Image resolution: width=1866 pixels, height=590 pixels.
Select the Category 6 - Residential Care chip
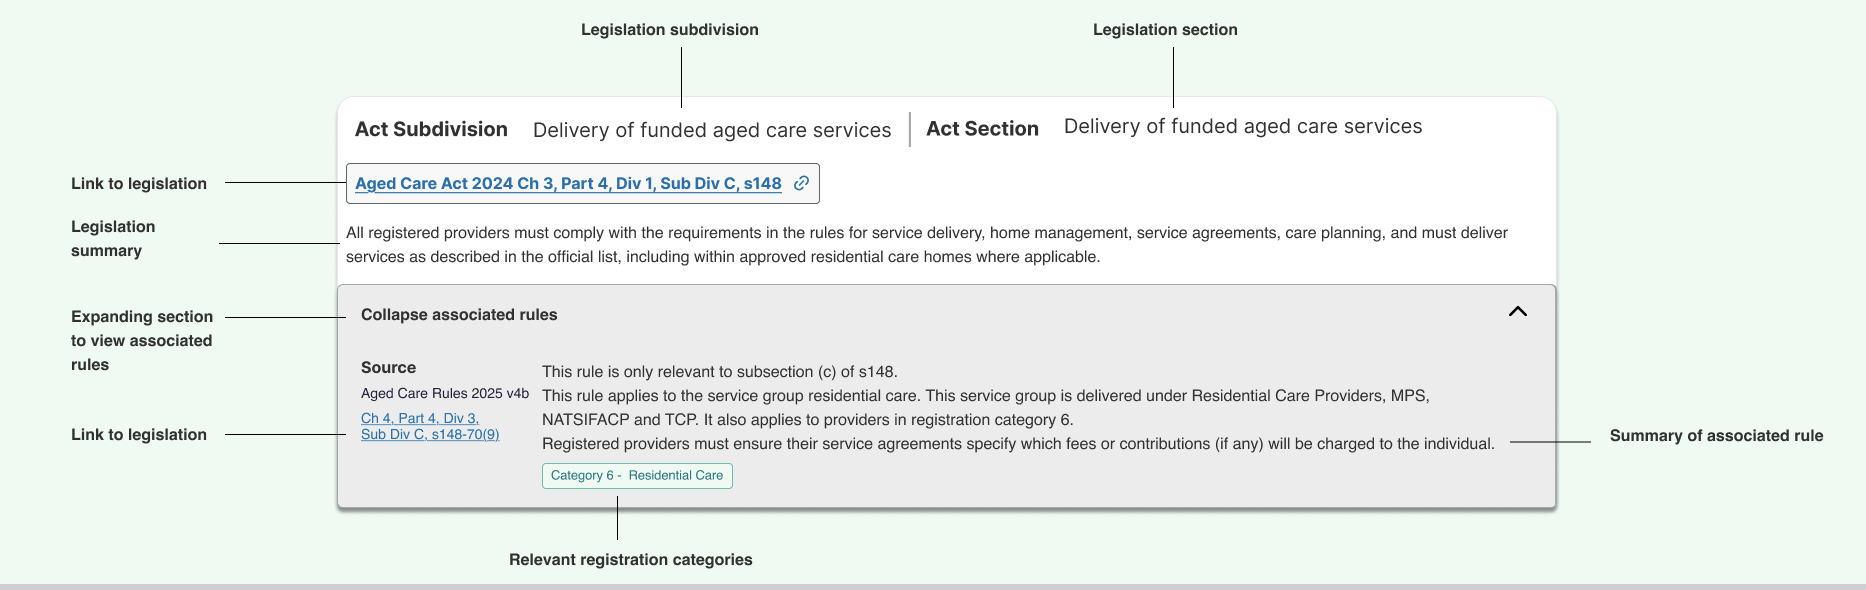(637, 476)
